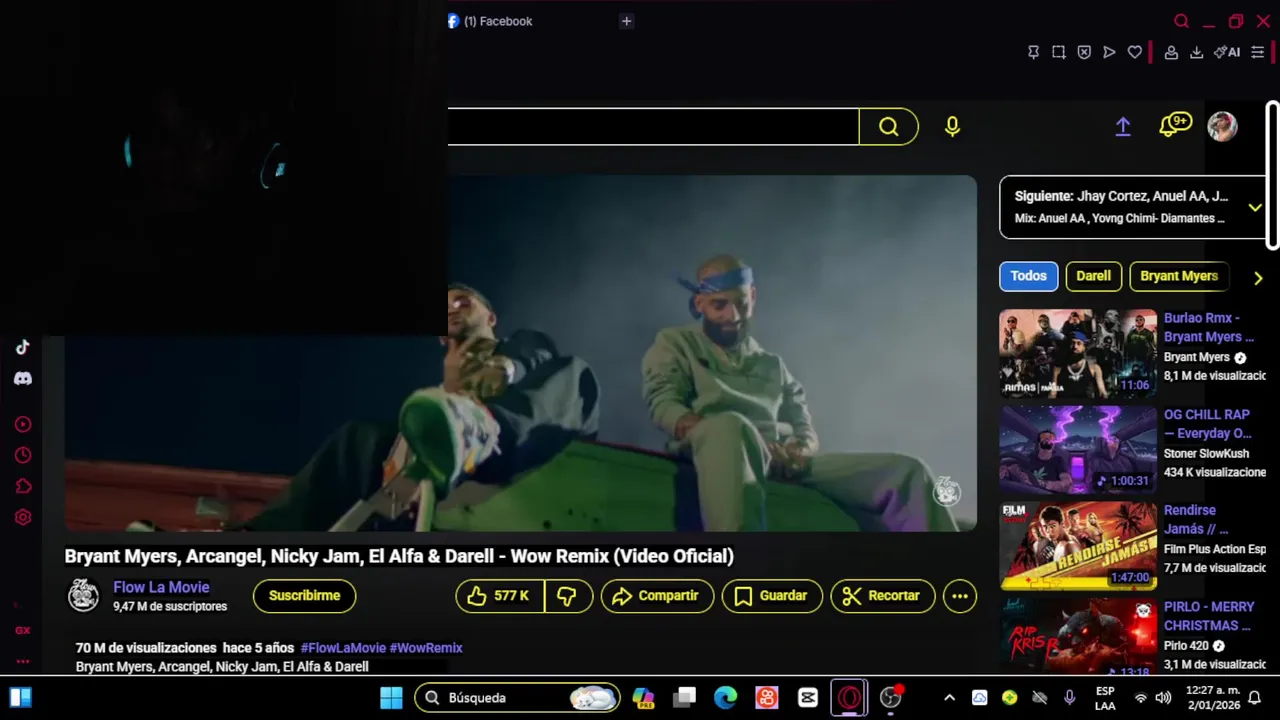The image size is (1280, 720).
Task: Open the ESP LAA language switcher
Action: pyautogui.click(x=1105, y=698)
